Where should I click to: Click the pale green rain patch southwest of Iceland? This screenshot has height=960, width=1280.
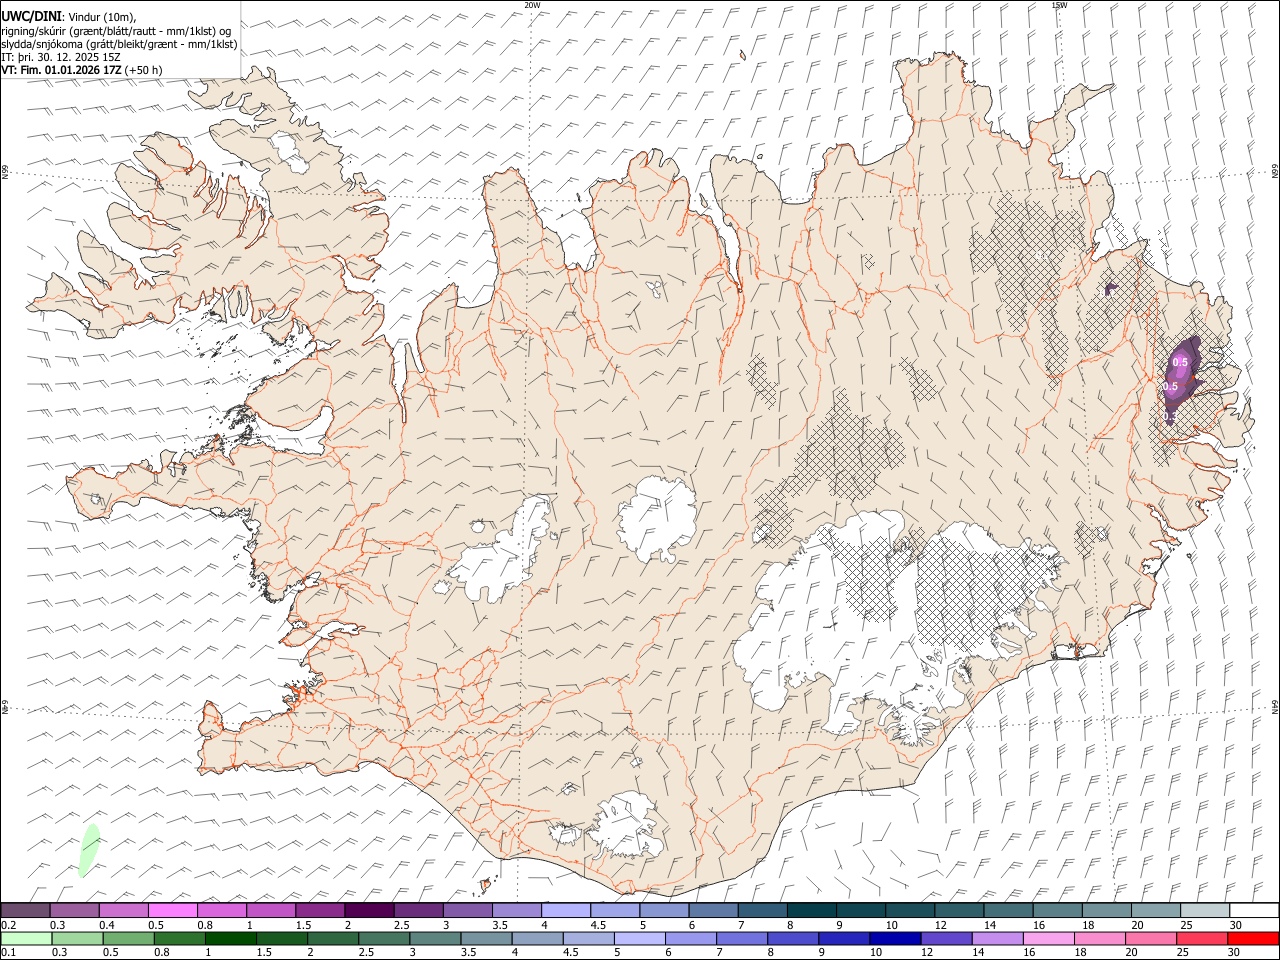89,851
